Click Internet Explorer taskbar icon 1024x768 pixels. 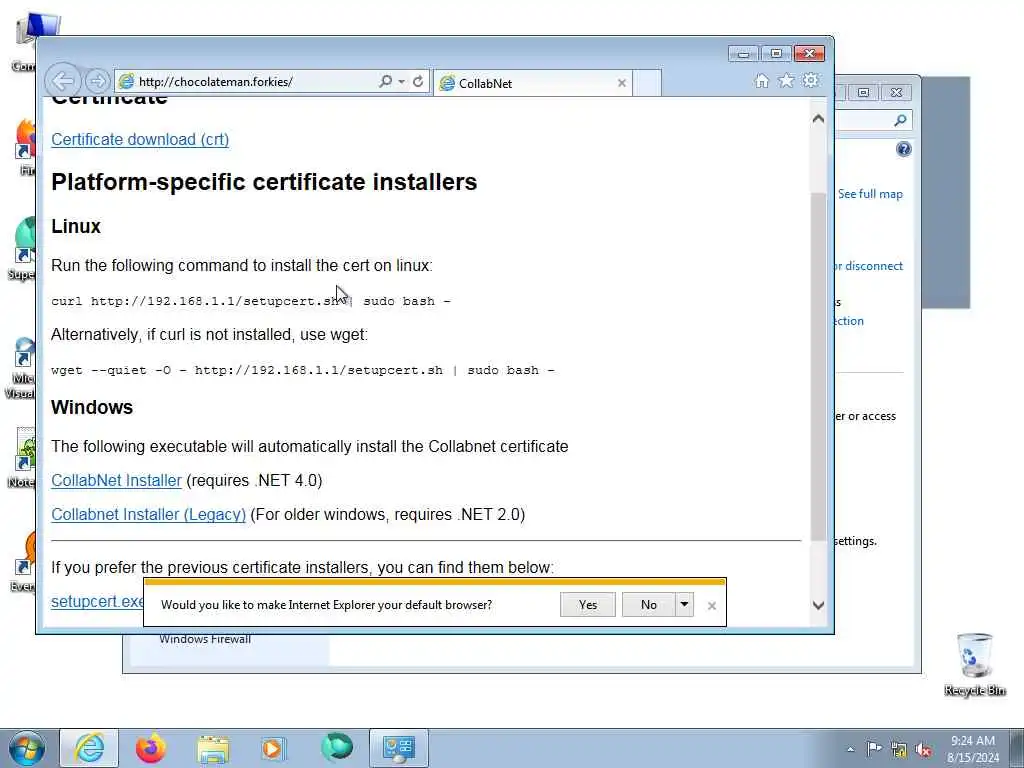[89, 748]
